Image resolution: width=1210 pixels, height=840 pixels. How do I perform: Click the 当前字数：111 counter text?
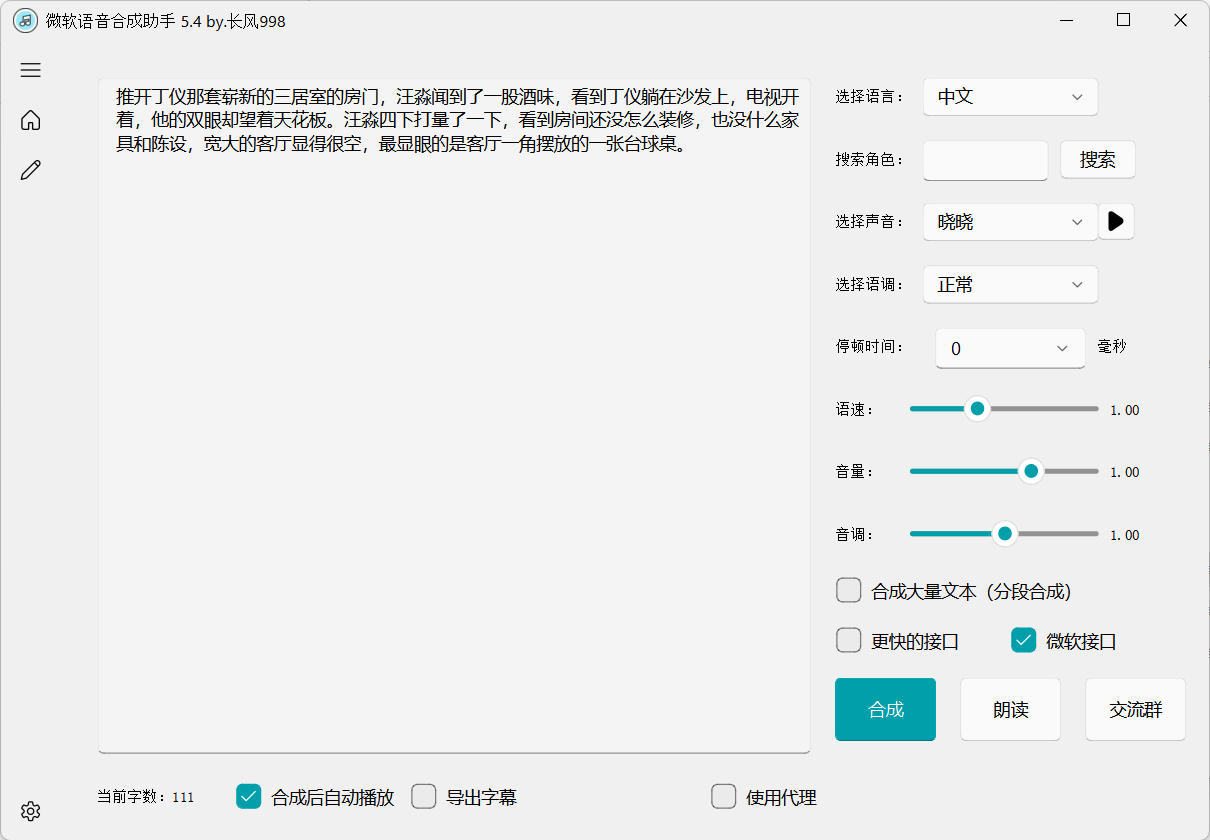click(x=146, y=797)
